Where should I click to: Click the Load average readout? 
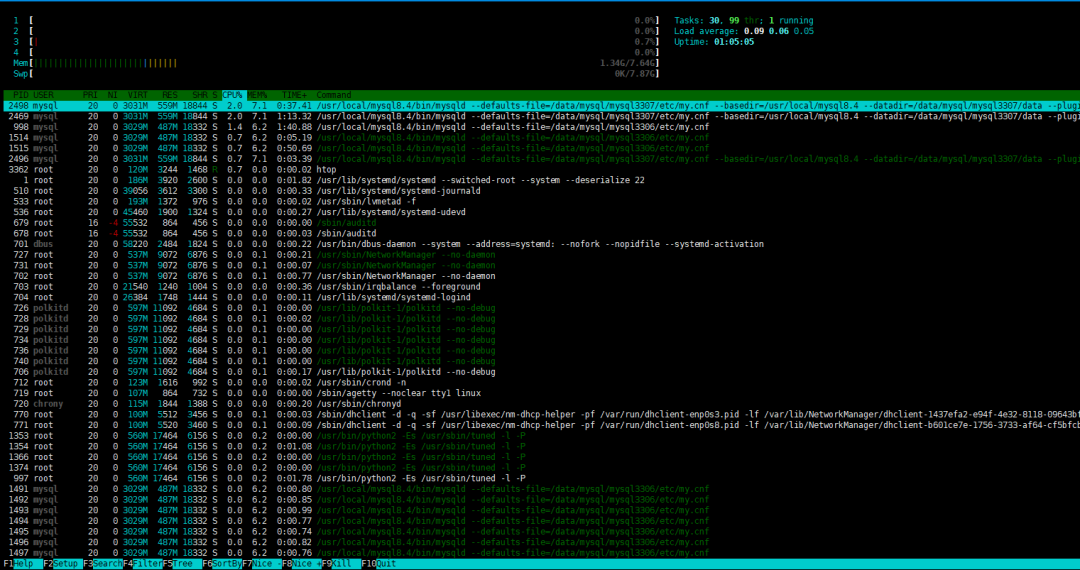click(744, 31)
